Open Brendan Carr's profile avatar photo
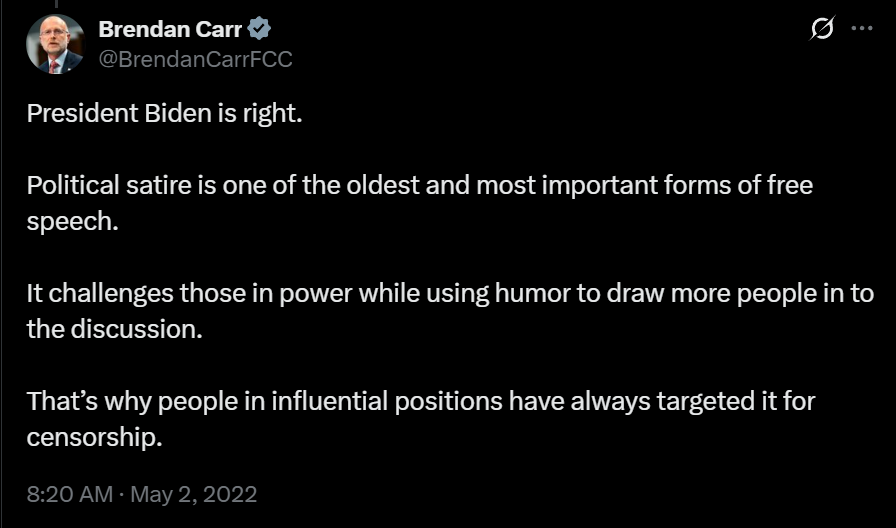This screenshot has height=528, width=896. click(55, 45)
